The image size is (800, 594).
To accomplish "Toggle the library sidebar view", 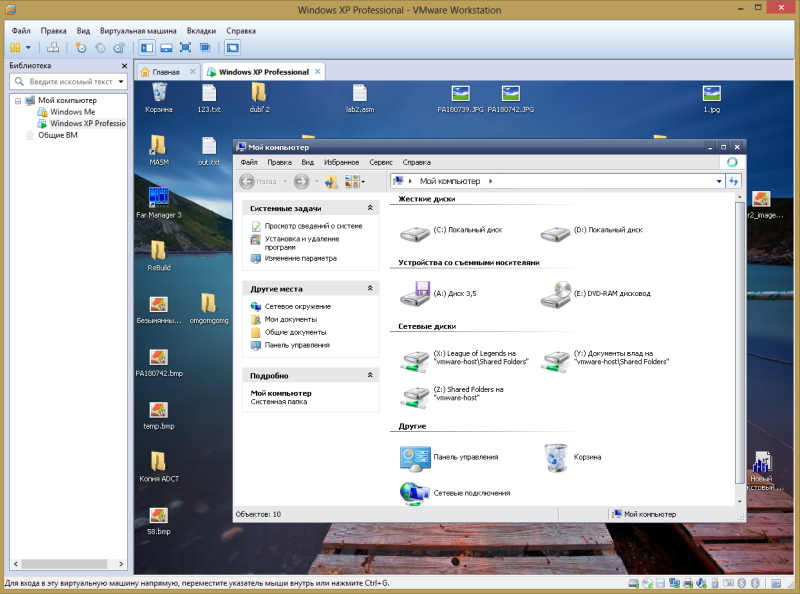I will [x=147, y=47].
